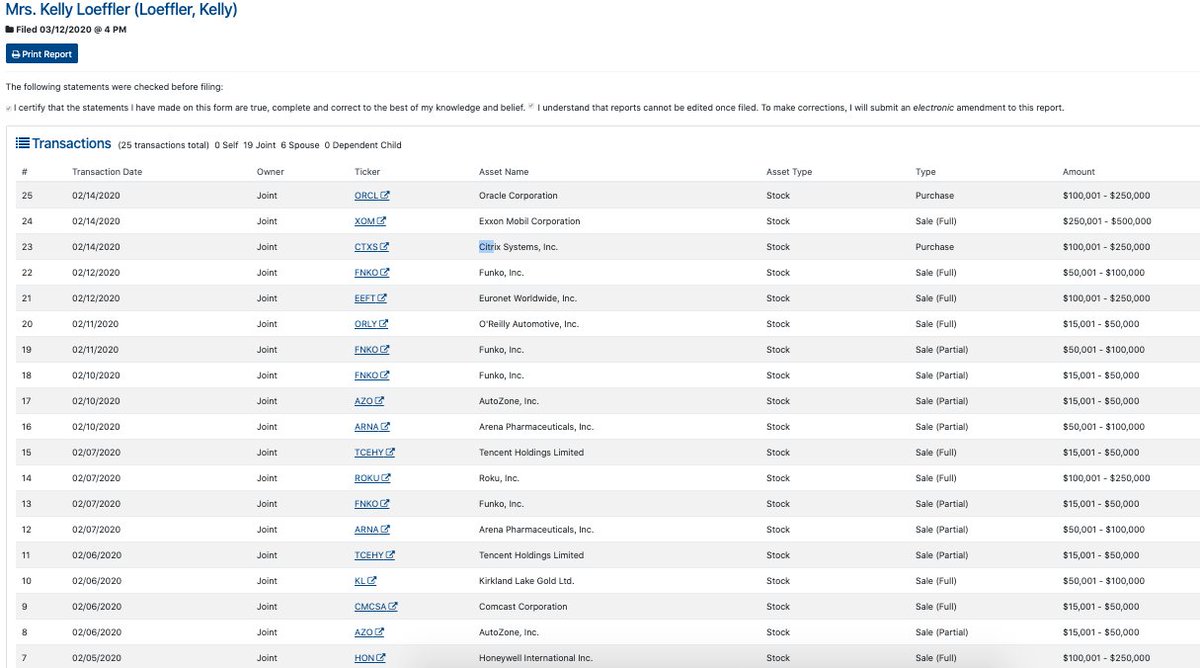The image size is (1200, 668).
Task: Select the Oracle Corporation asset name
Action: pyautogui.click(x=518, y=196)
